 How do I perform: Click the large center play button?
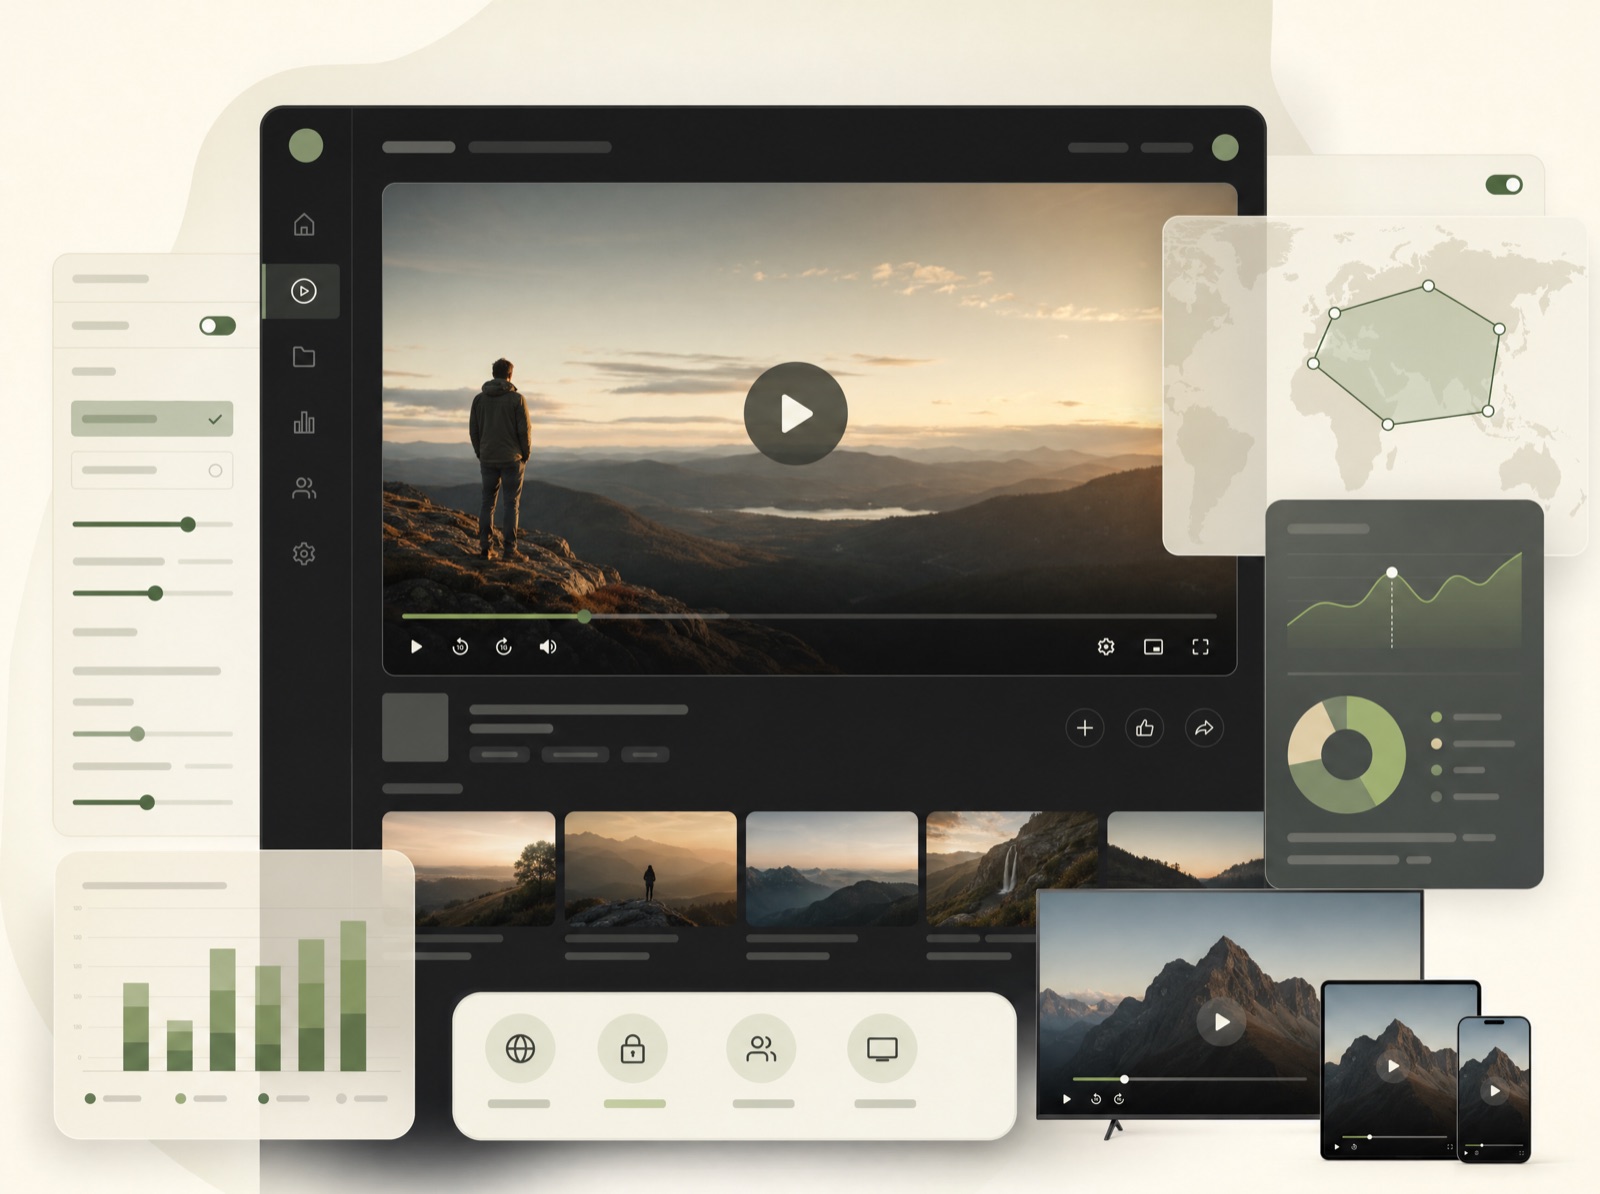pyautogui.click(x=796, y=413)
